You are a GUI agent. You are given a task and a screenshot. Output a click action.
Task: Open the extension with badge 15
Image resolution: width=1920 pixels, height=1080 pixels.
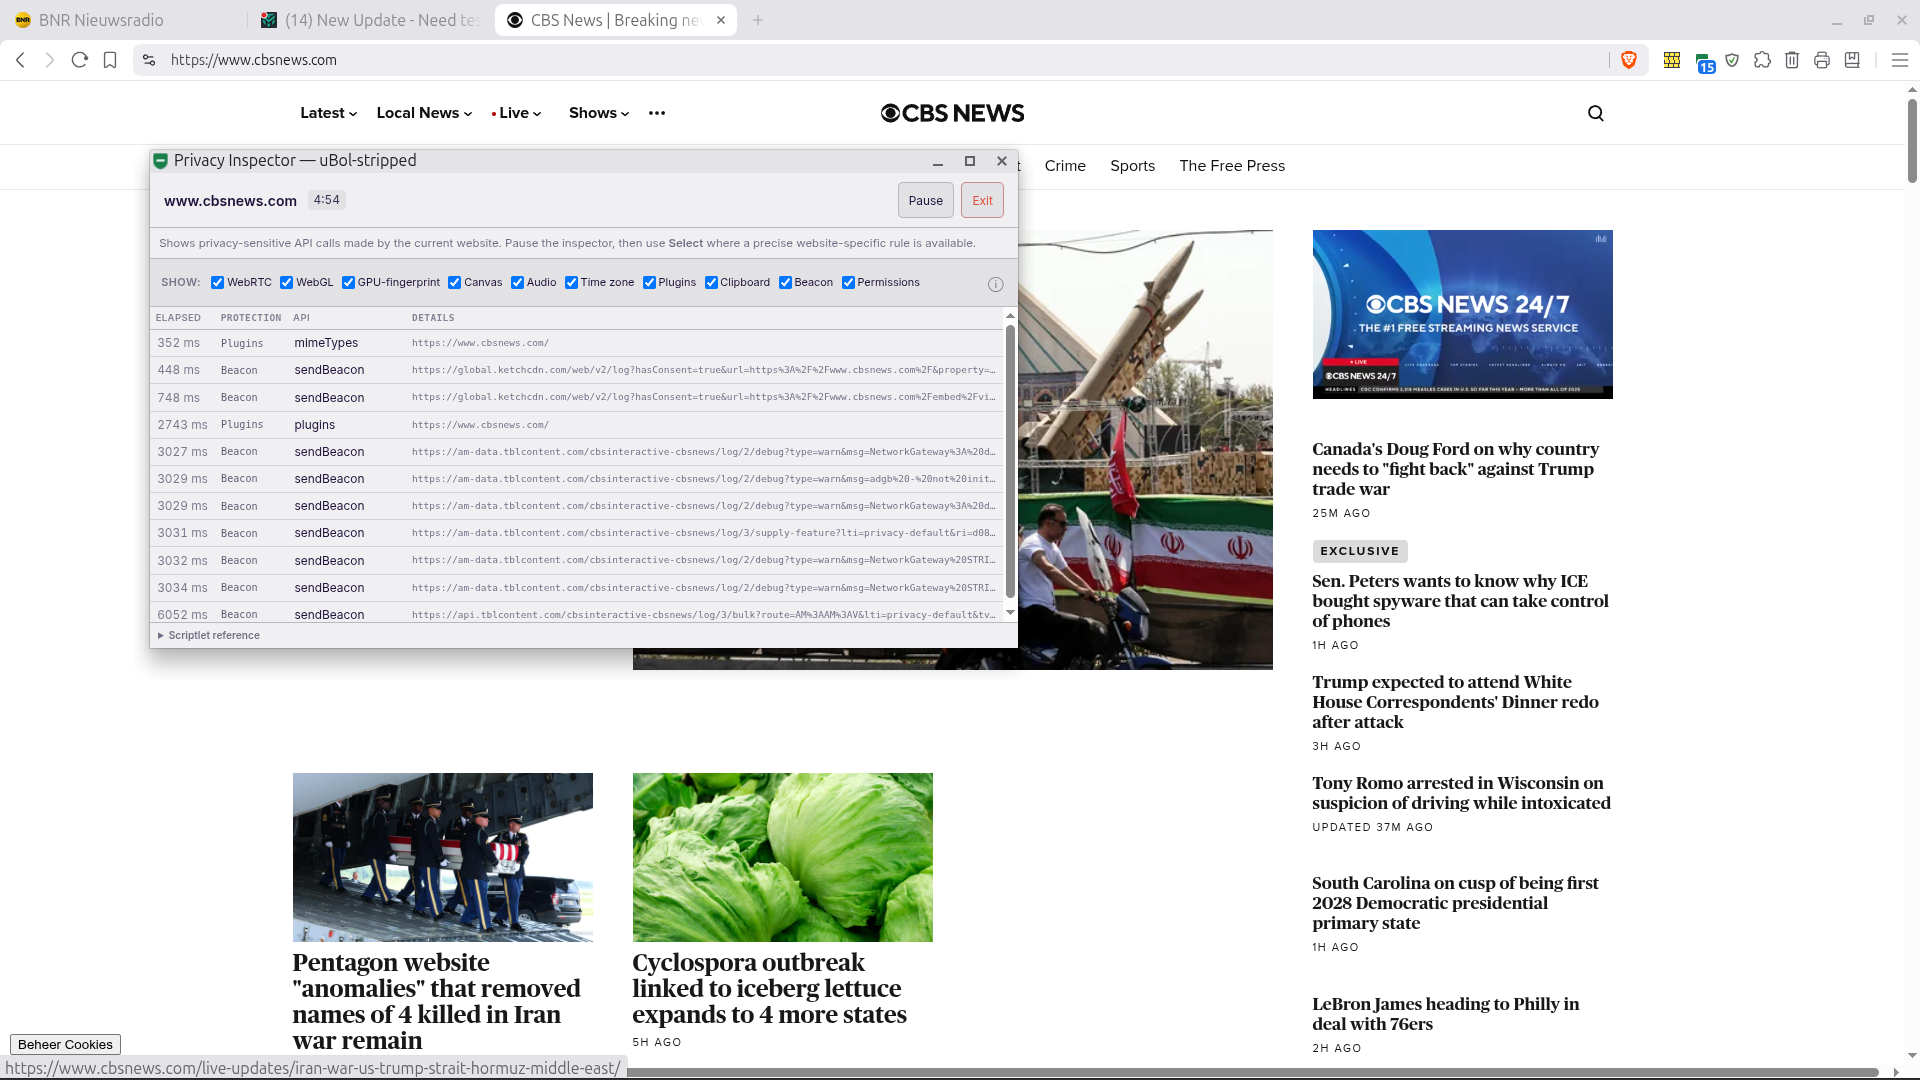click(1704, 62)
